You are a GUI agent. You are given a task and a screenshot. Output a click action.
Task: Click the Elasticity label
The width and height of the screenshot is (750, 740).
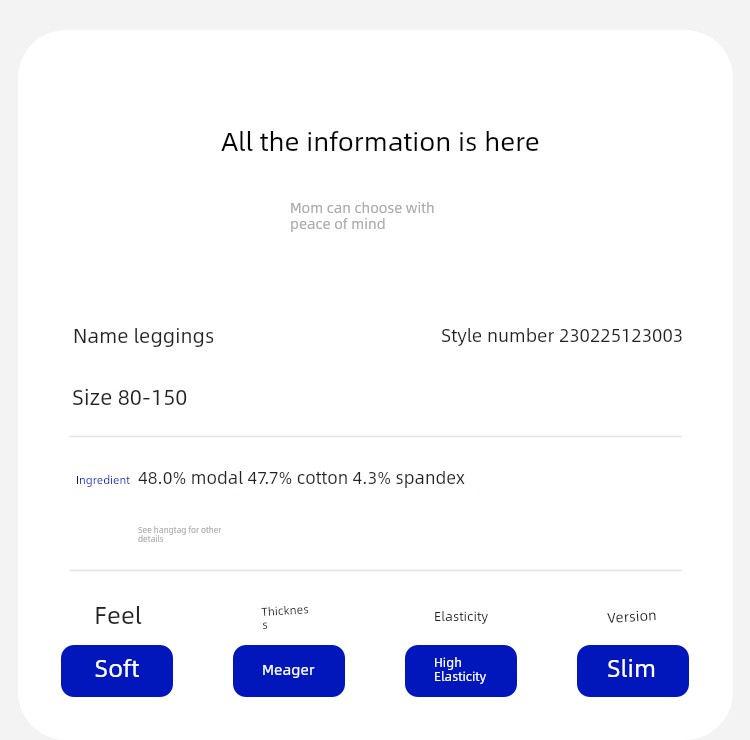tap(461, 617)
